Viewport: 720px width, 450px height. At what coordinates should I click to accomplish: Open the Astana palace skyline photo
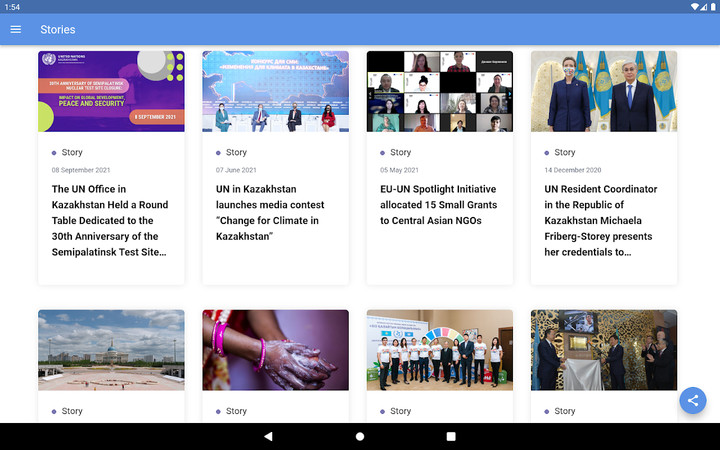pyautogui.click(x=111, y=350)
